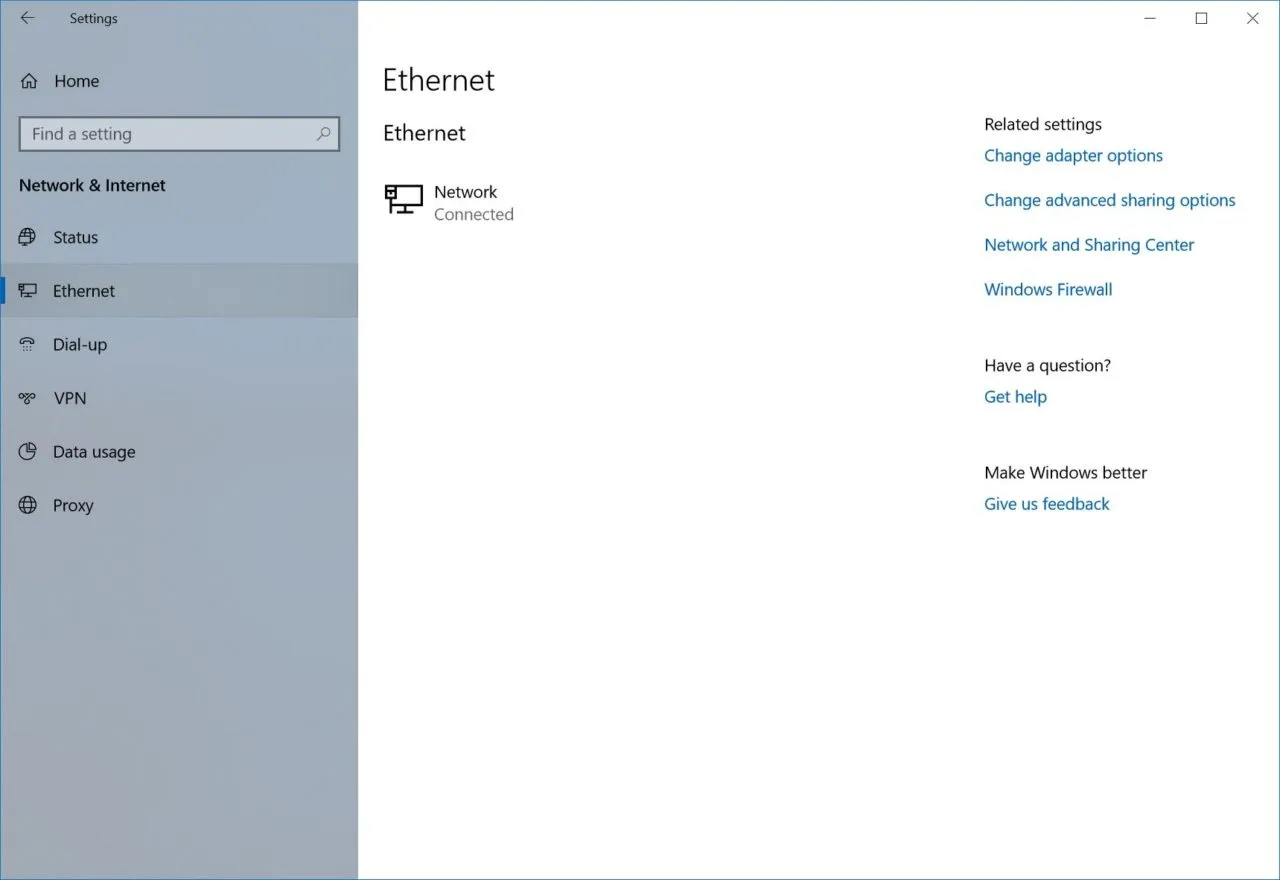Click the Status globe icon
1280x880 pixels.
pos(28,237)
